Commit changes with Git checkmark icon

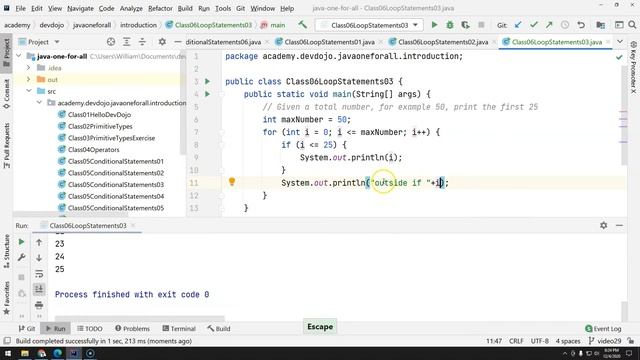tap(533, 25)
